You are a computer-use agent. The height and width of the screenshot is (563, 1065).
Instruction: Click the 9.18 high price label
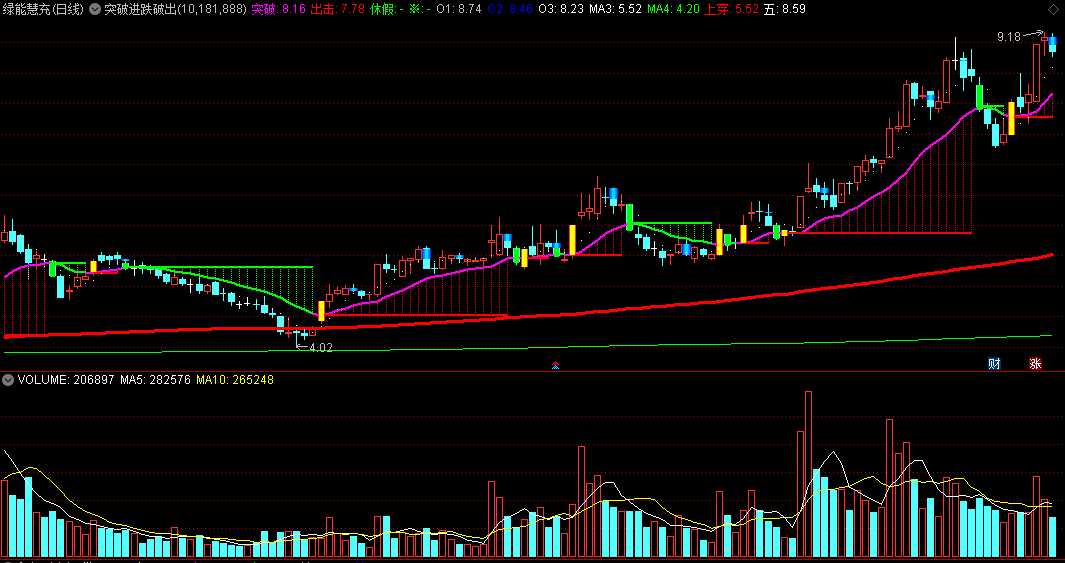[1009, 37]
